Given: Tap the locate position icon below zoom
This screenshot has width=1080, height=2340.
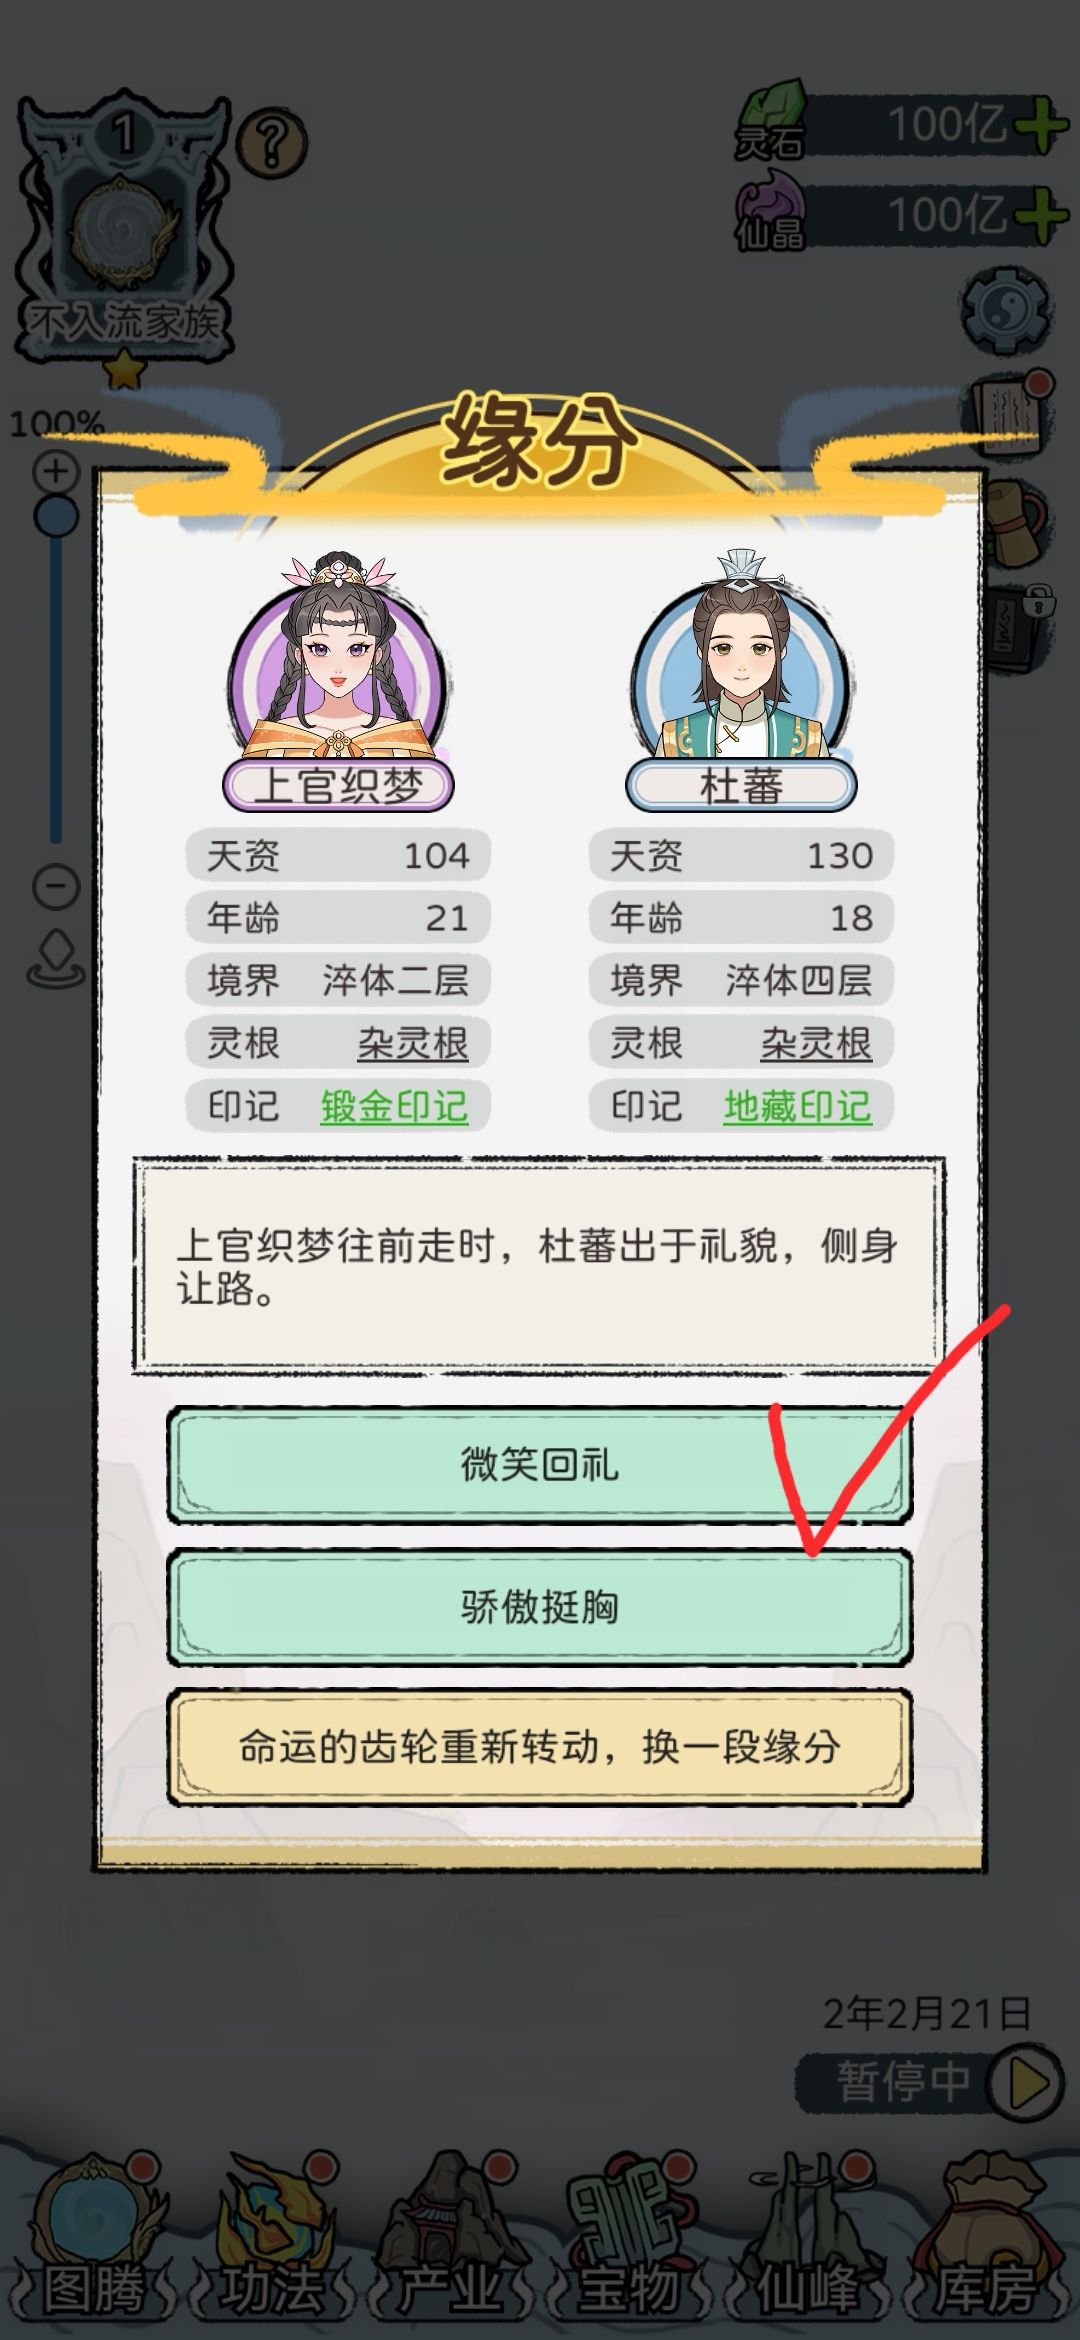Looking at the screenshot, I should click(56, 958).
